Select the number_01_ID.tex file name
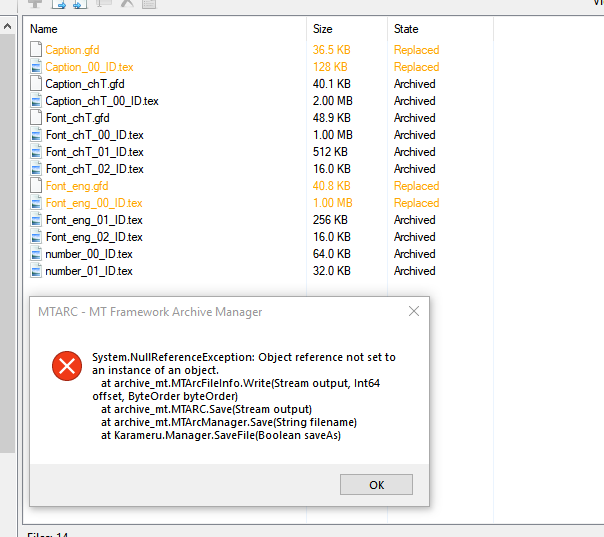This screenshot has height=537, width=604. coord(89,271)
